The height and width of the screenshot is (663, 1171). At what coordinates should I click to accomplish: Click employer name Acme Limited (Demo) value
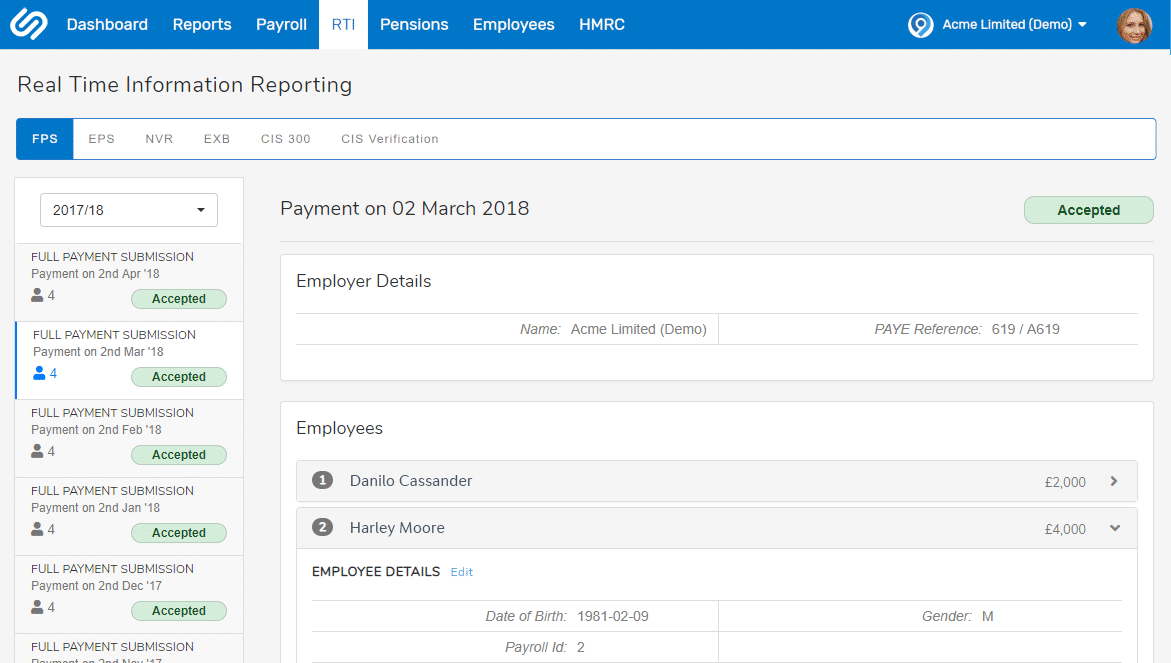(639, 329)
